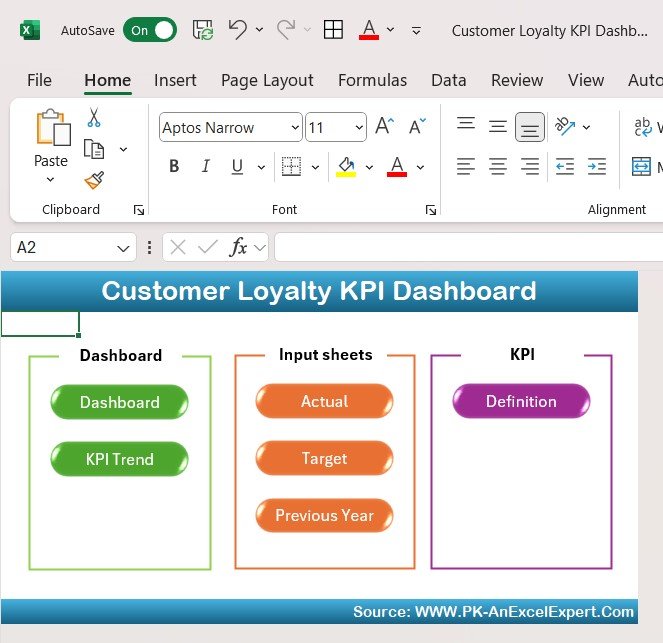Image resolution: width=663 pixels, height=643 pixels.
Task: Click the Name Box showing A2
Action: [73, 247]
